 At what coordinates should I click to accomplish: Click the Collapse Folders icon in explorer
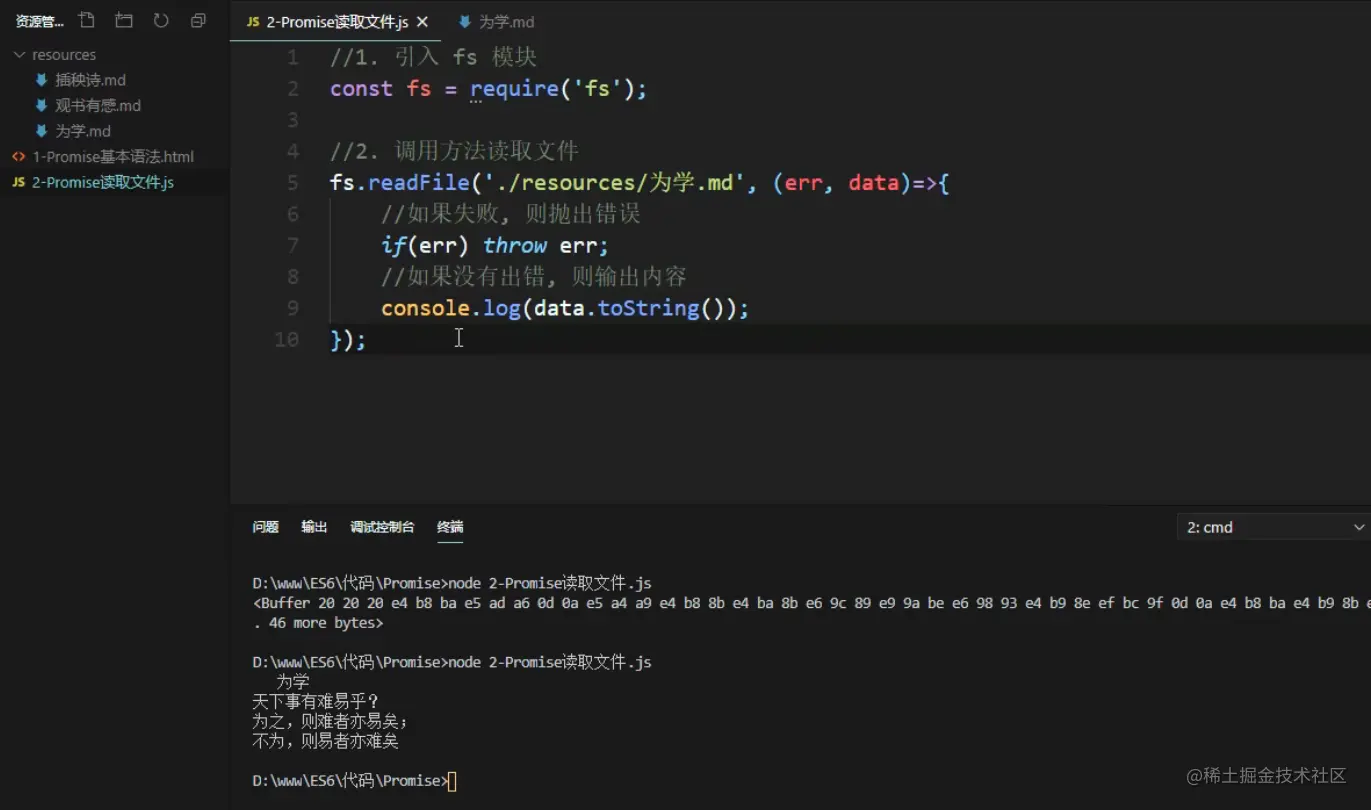(198, 20)
